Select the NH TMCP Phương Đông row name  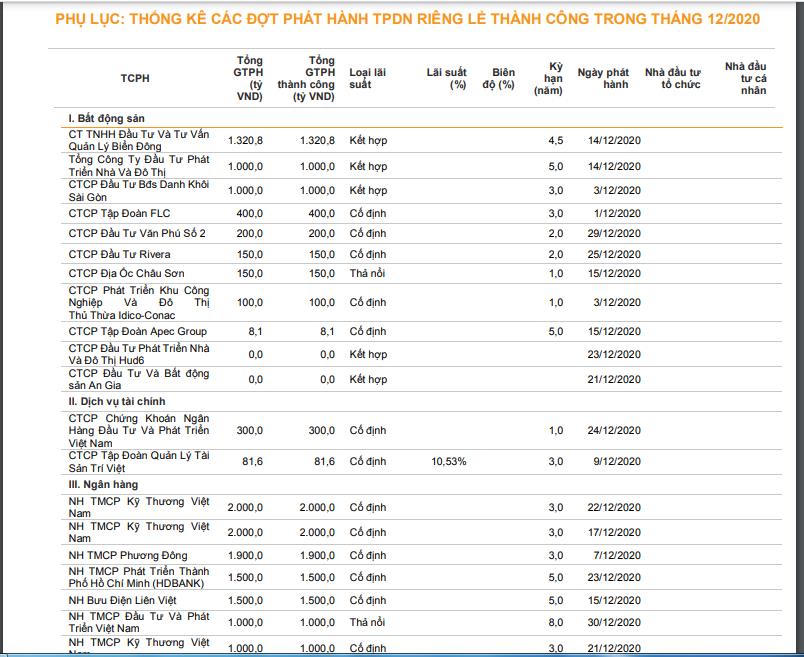pos(127,555)
